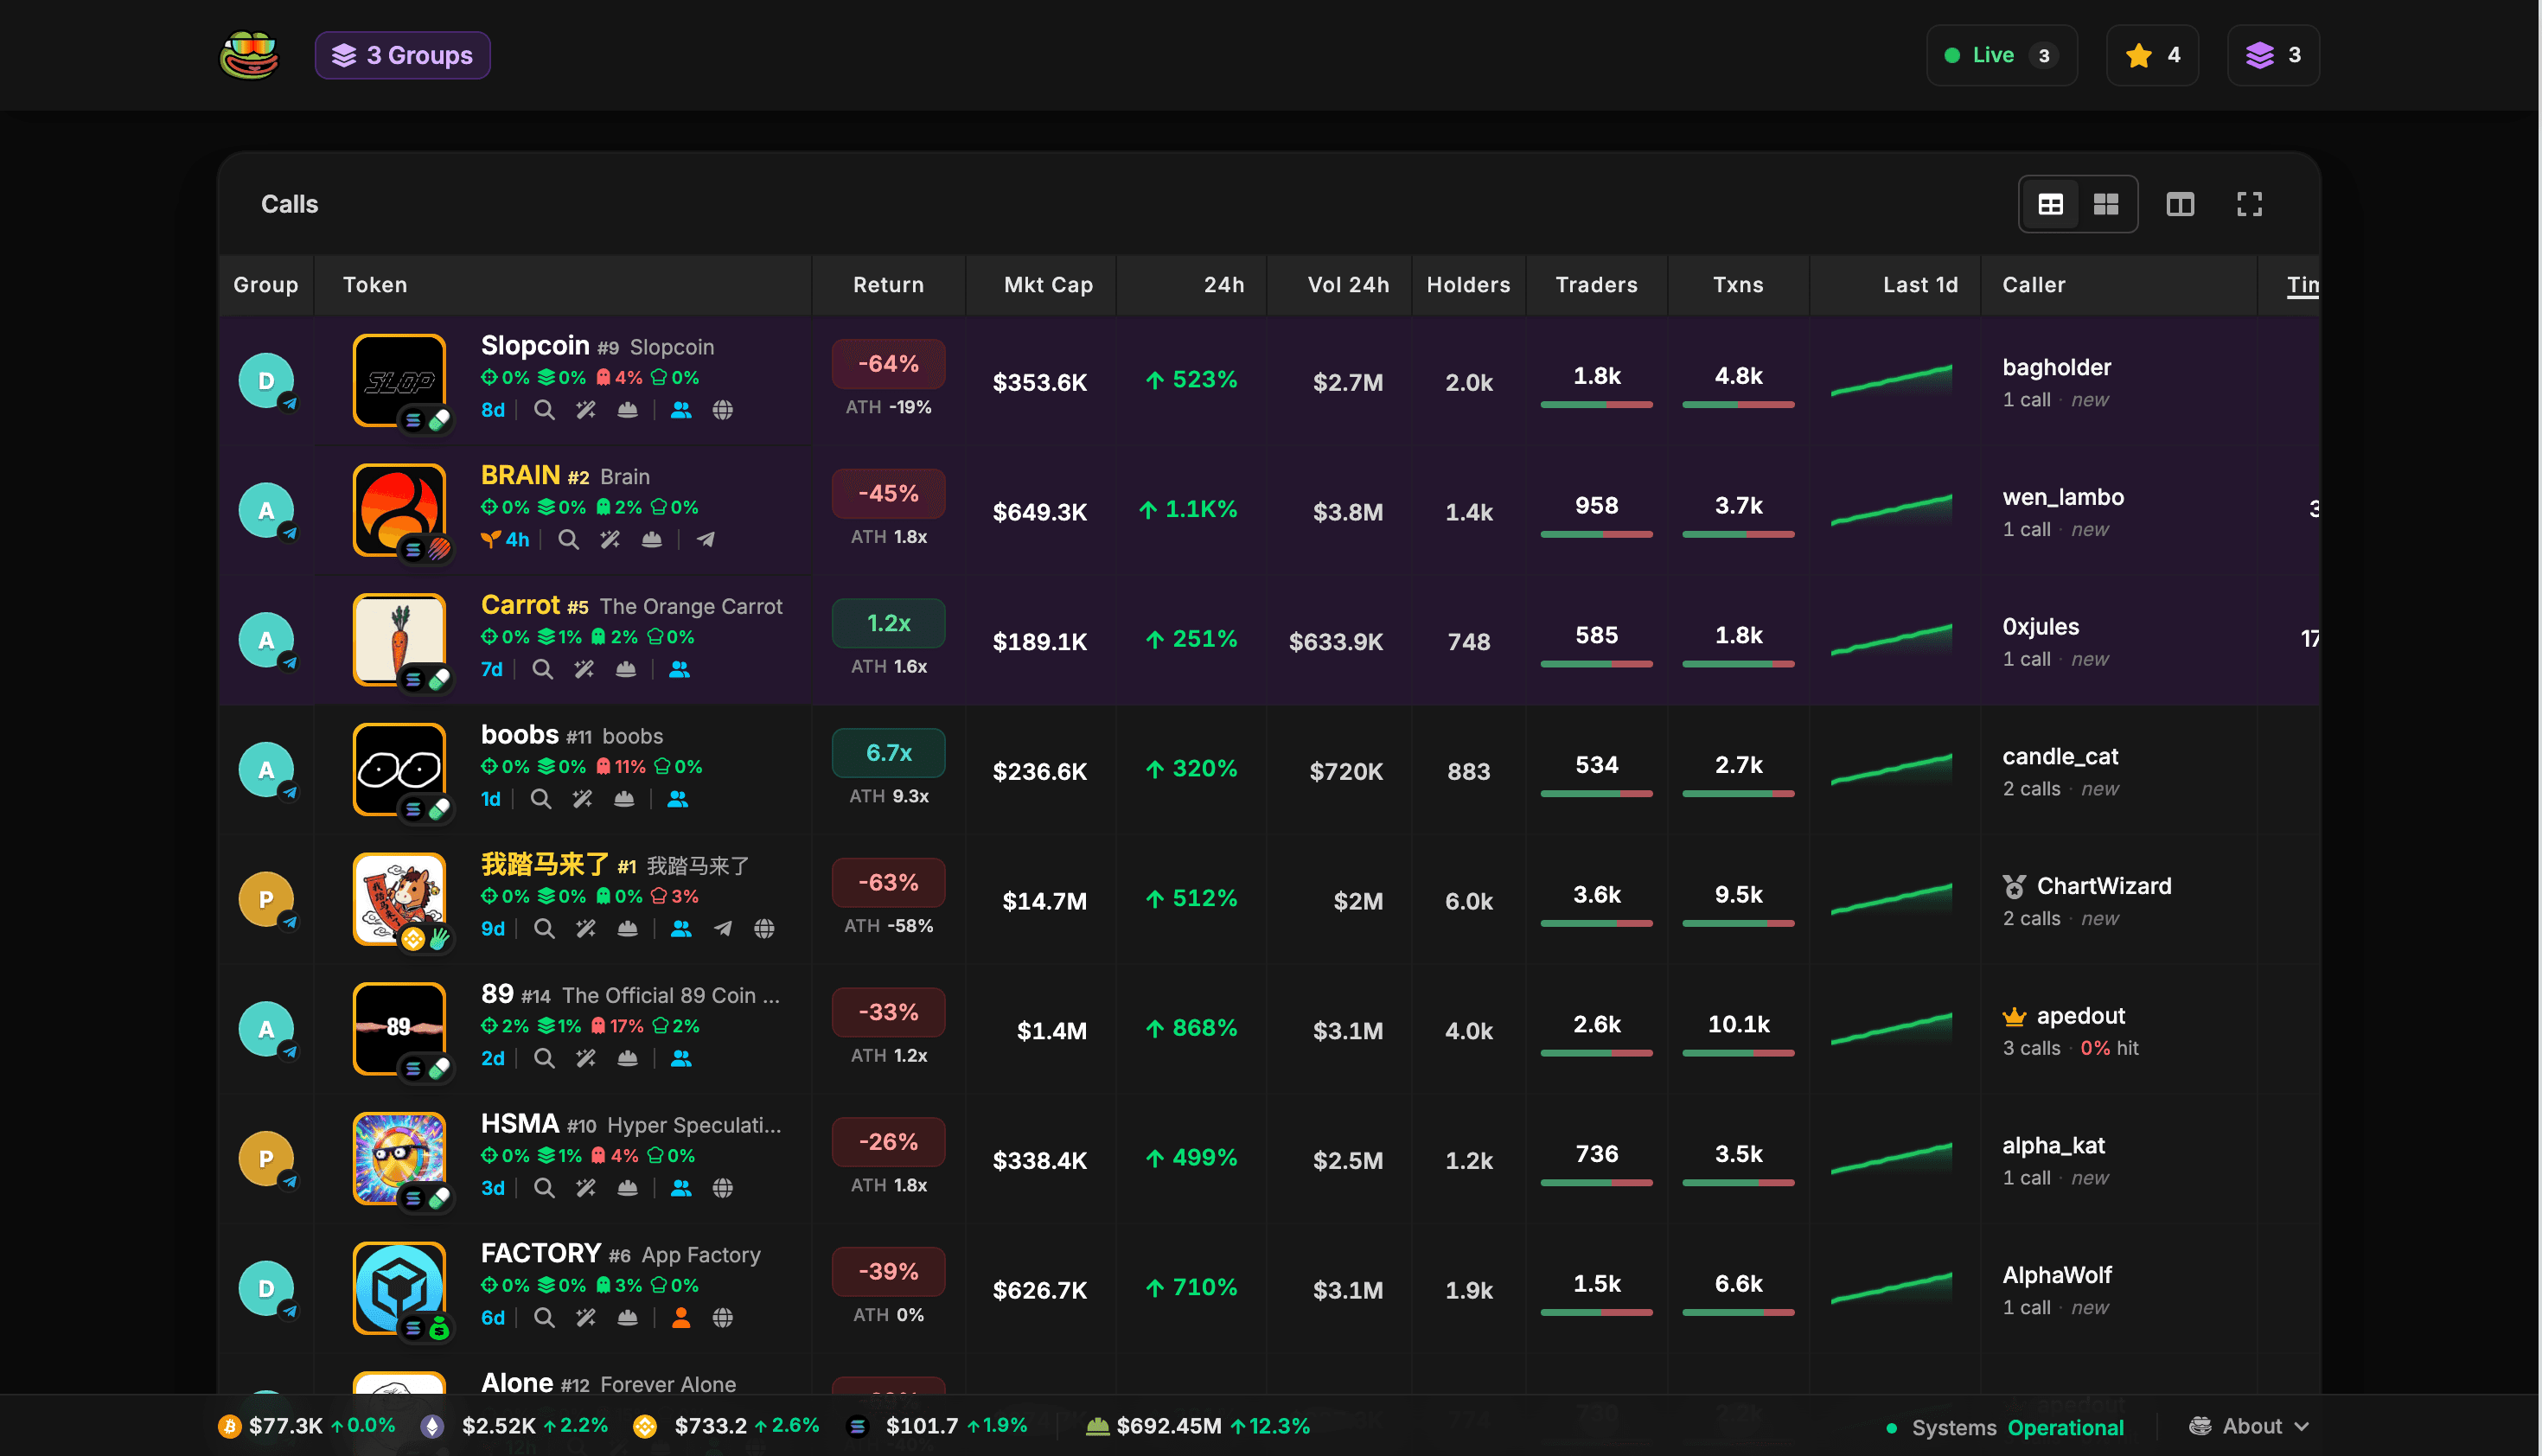2542x1456 pixels.
Task: Click globe icon in HSMA row
Action: [722, 1188]
